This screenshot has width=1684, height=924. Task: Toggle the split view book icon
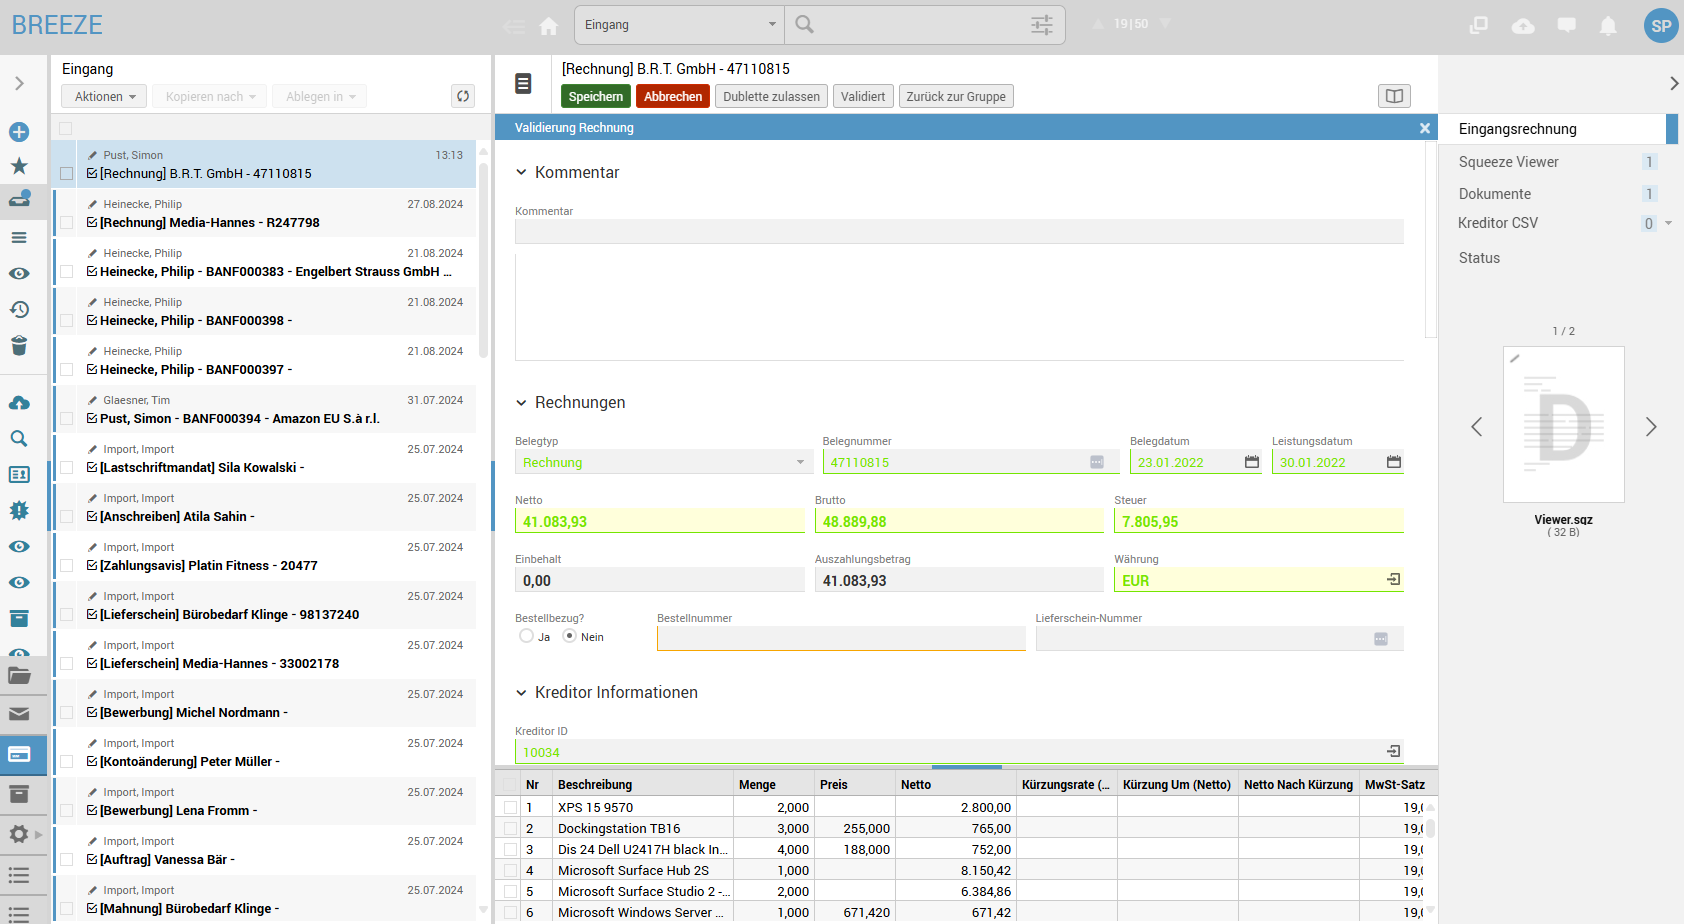point(1394,96)
